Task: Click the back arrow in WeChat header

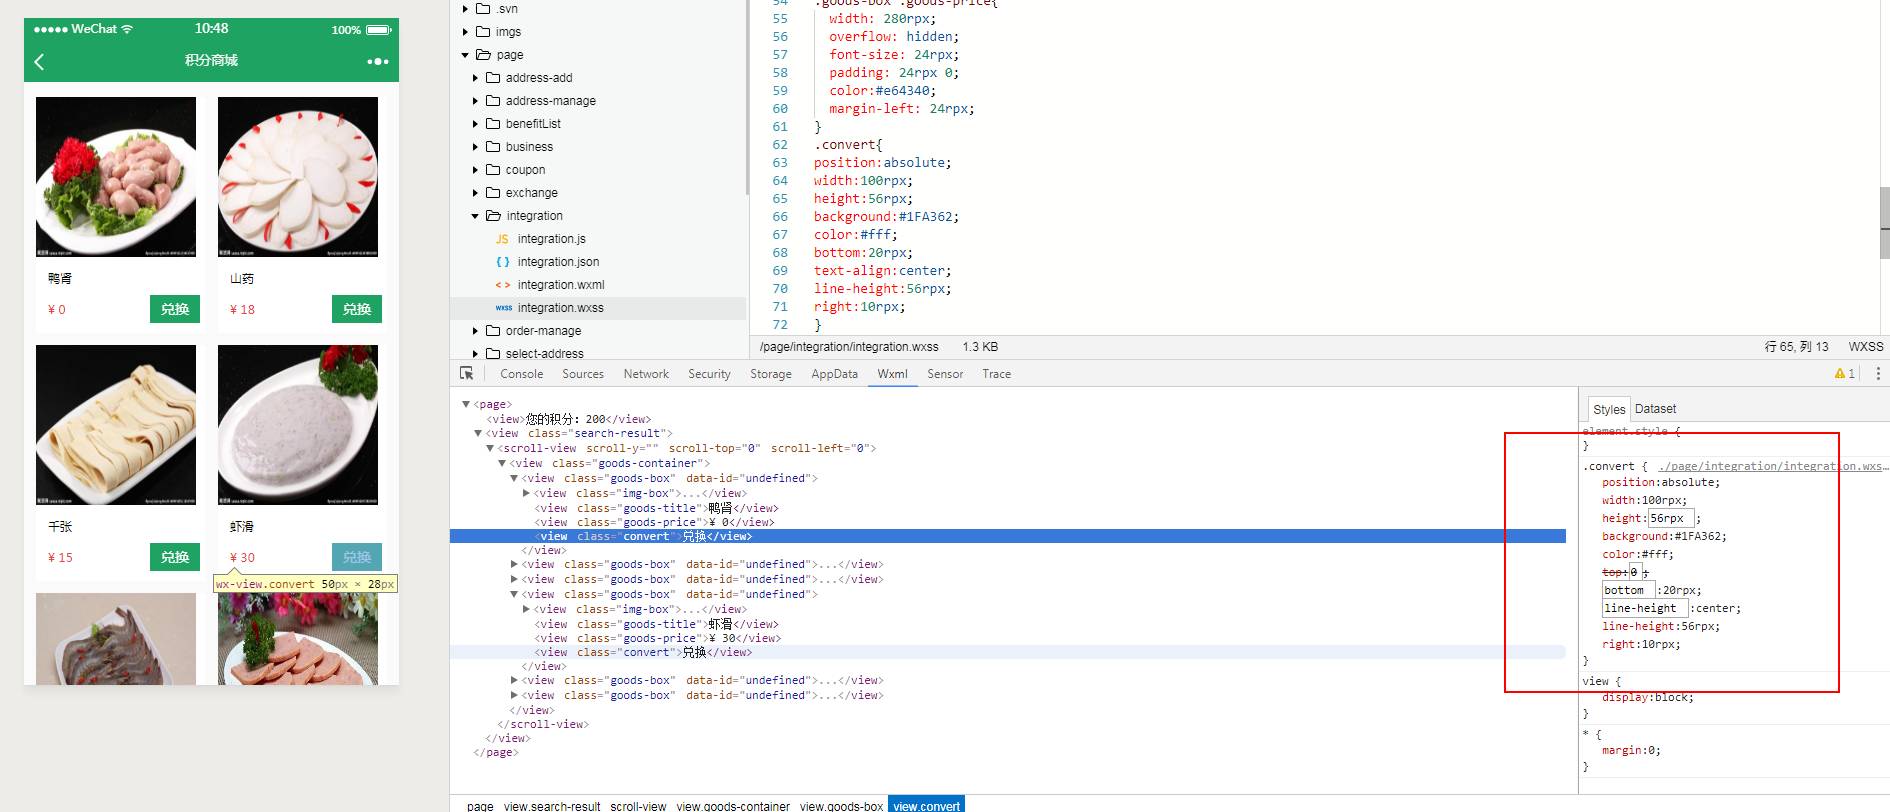Action: pyautogui.click(x=40, y=62)
